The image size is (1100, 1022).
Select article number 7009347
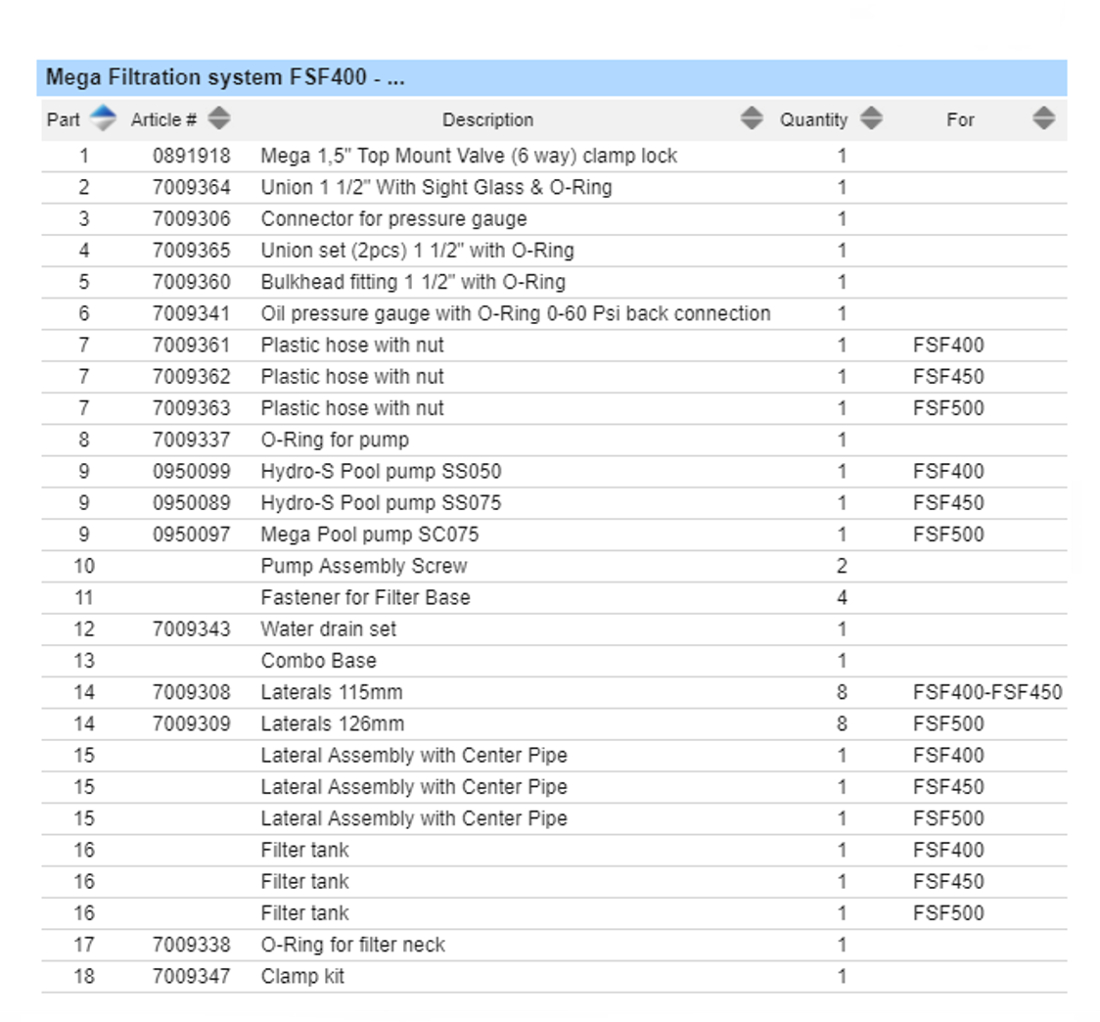click(x=192, y=976)
